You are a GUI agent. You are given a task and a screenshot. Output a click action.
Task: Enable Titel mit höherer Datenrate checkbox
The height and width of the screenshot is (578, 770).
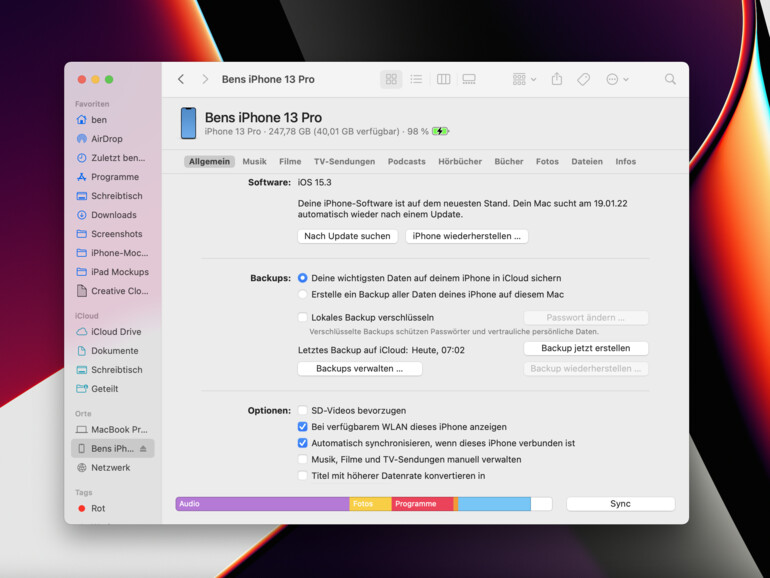click(302, 476)
